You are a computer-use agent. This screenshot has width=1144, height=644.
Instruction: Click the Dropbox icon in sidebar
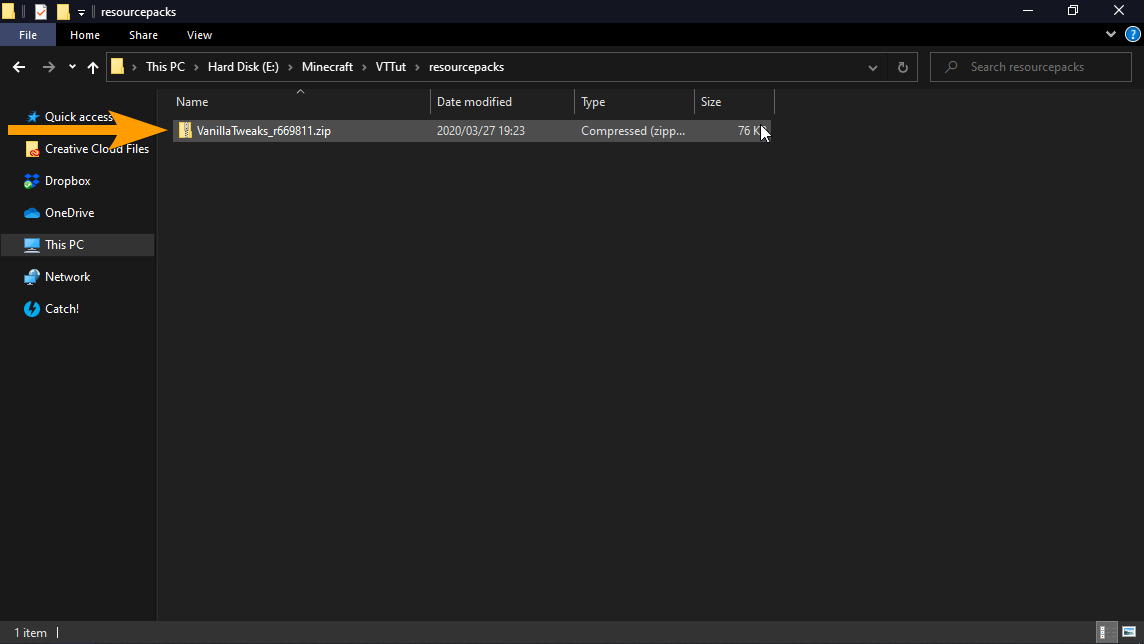tap(31, 181)
